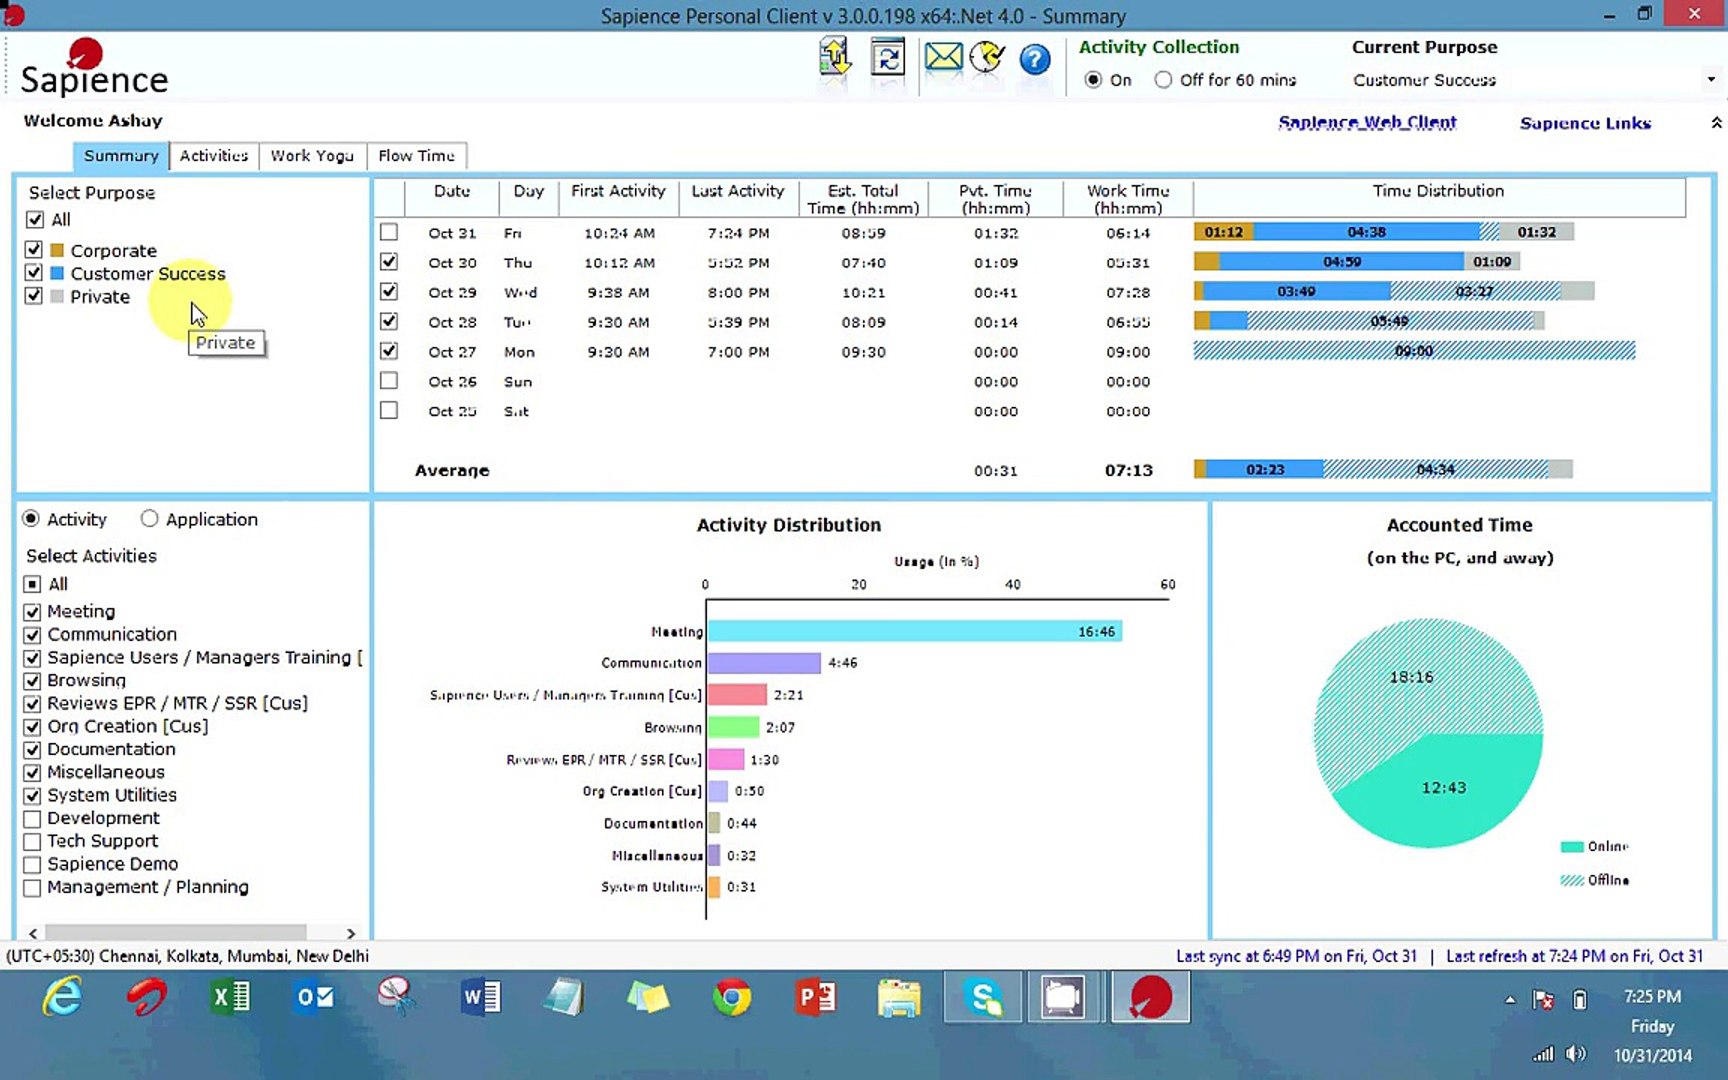Open the Sapience Web Client link
This screenshot has height=1080, width=1728.
1367,123
